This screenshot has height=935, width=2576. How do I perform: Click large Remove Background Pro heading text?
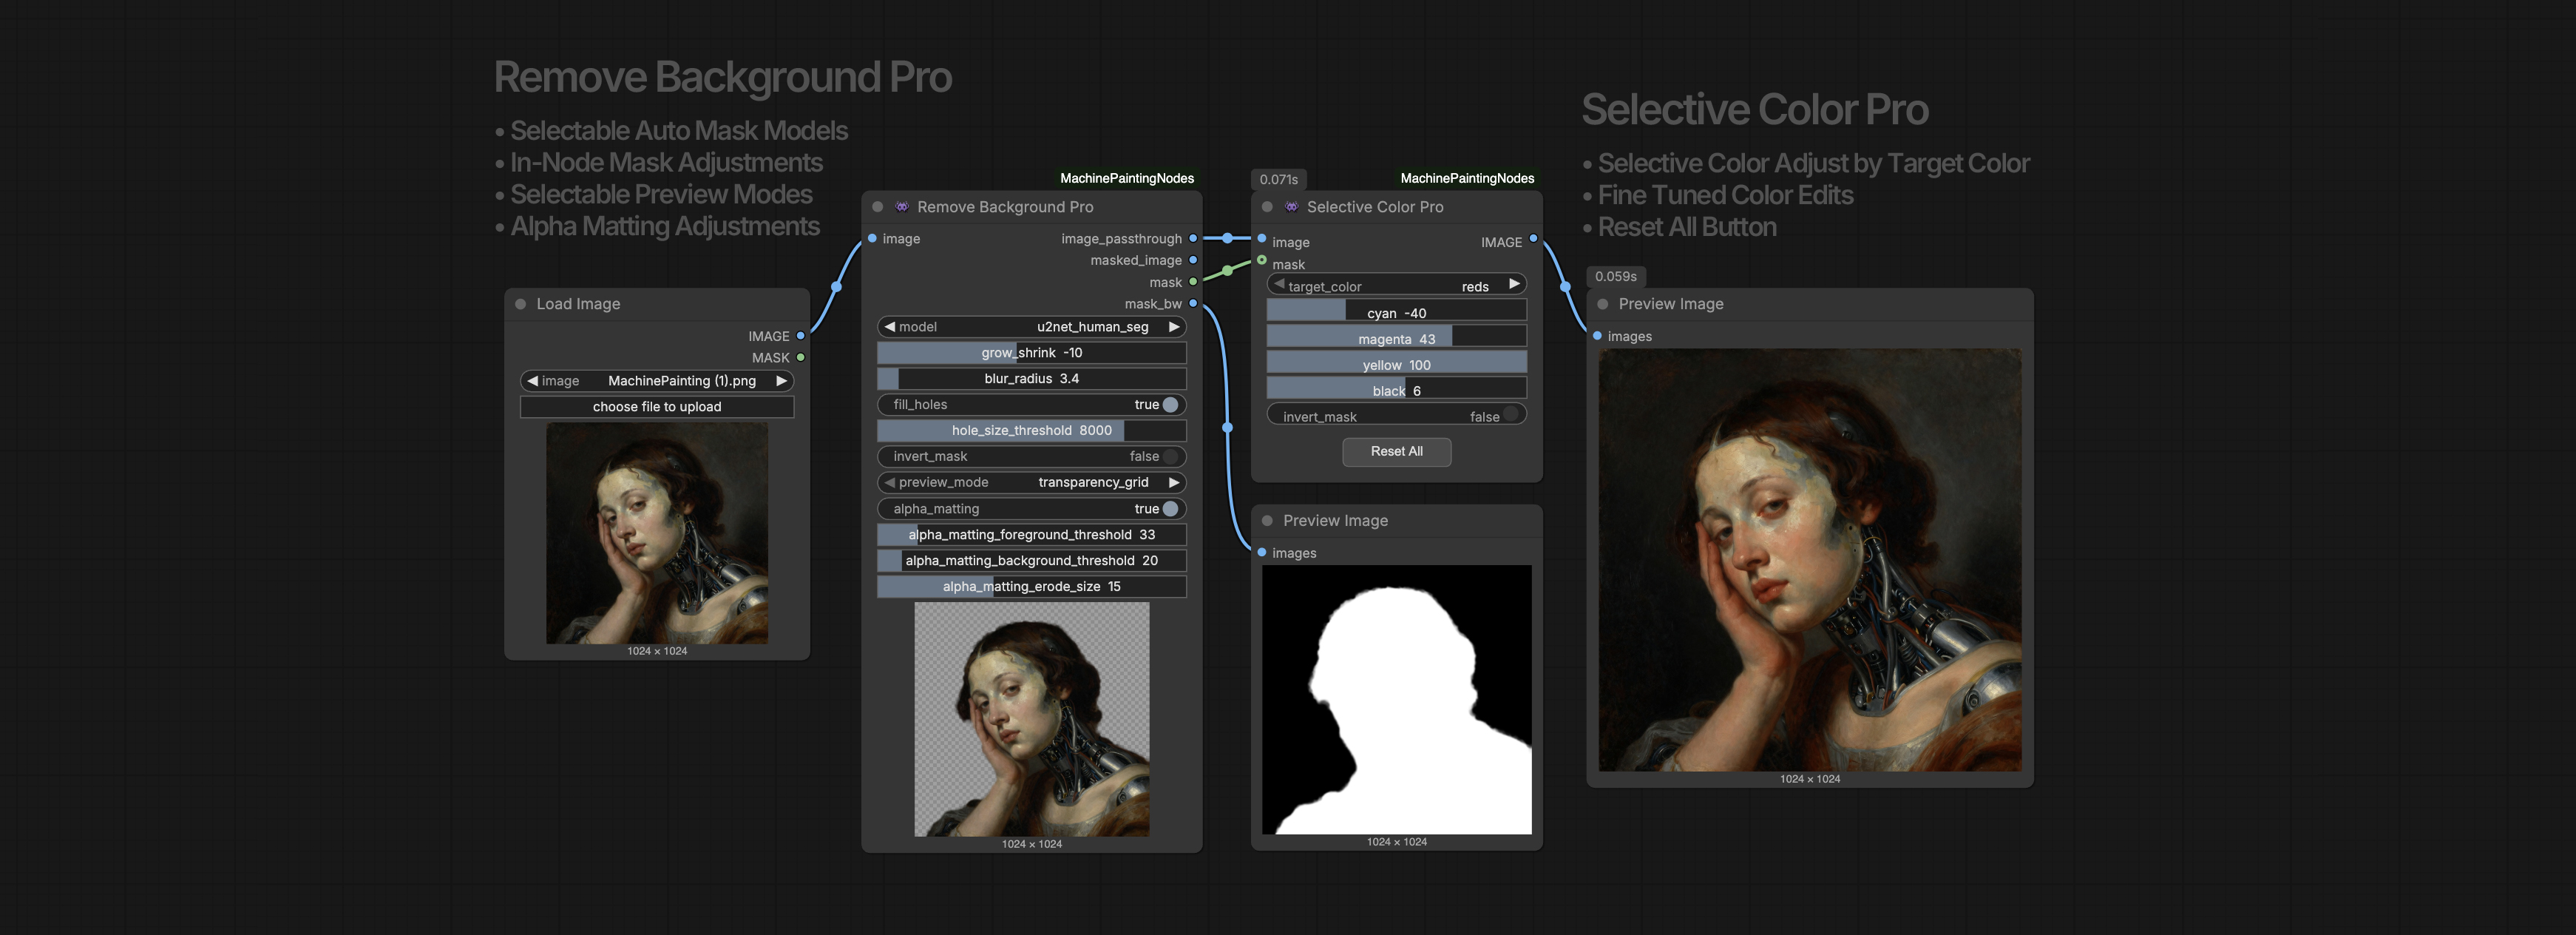coord(722,78)
